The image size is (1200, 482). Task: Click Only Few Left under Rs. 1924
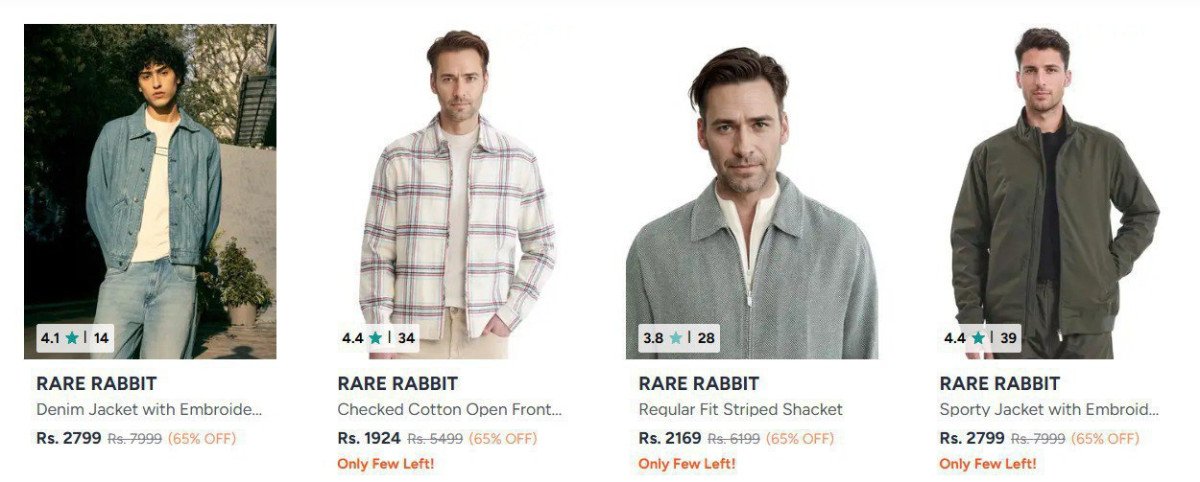click(x=385, y=464)
